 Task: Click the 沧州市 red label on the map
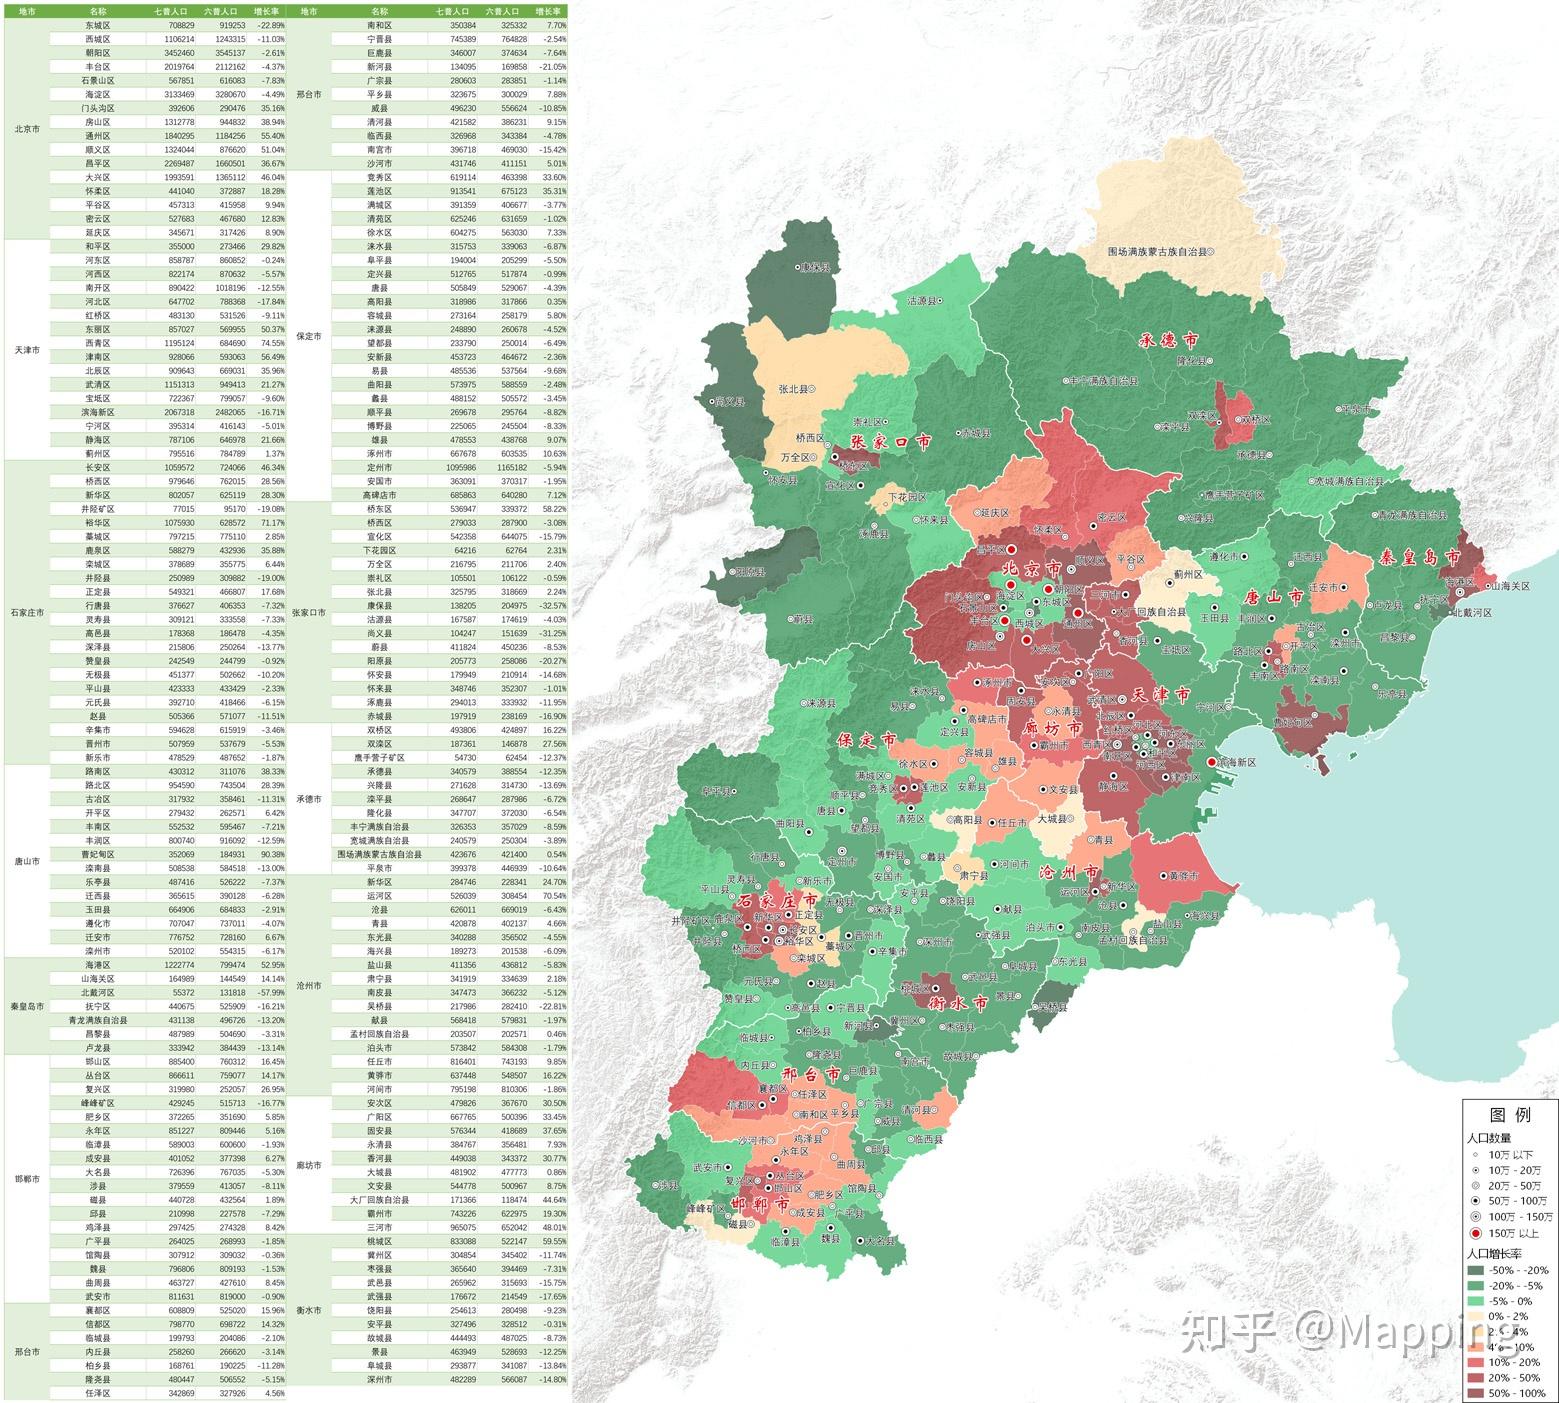click(x=1070, y=872)
